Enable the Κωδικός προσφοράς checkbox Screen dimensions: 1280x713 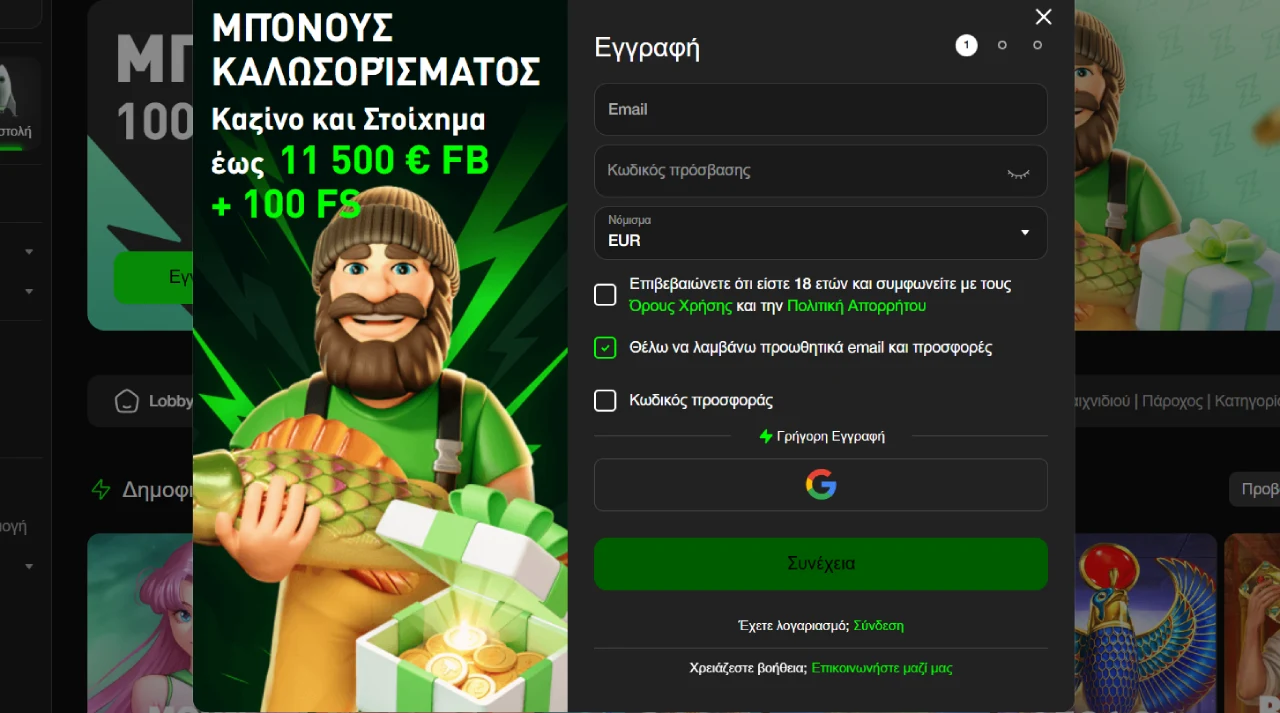coord(605,401)
